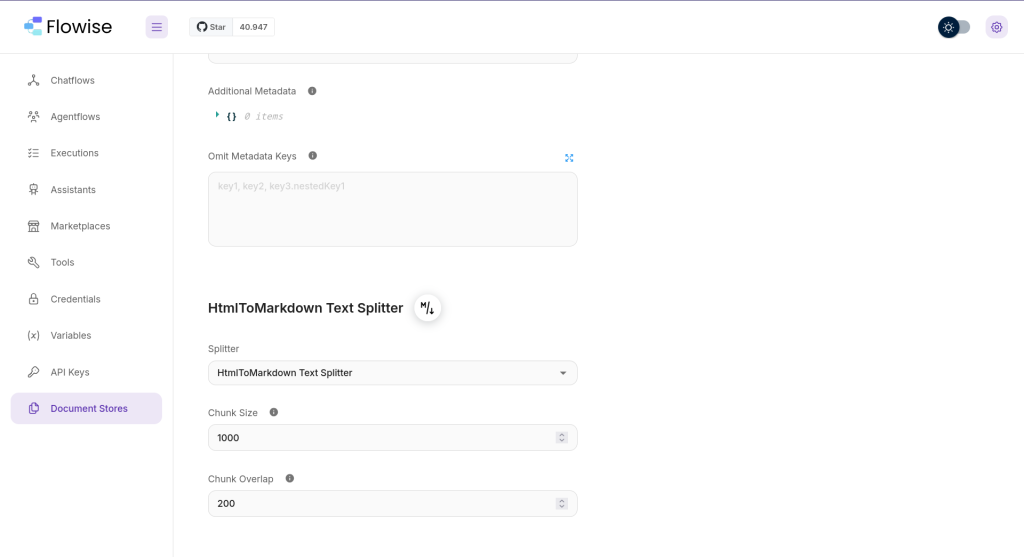Focus the Omit Metadata Keys text field
This screenshot has height=557, width=1024.
(392, 209)
